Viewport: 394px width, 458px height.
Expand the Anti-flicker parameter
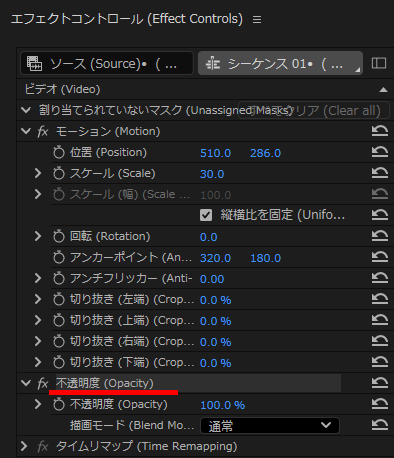pos(38,278)
